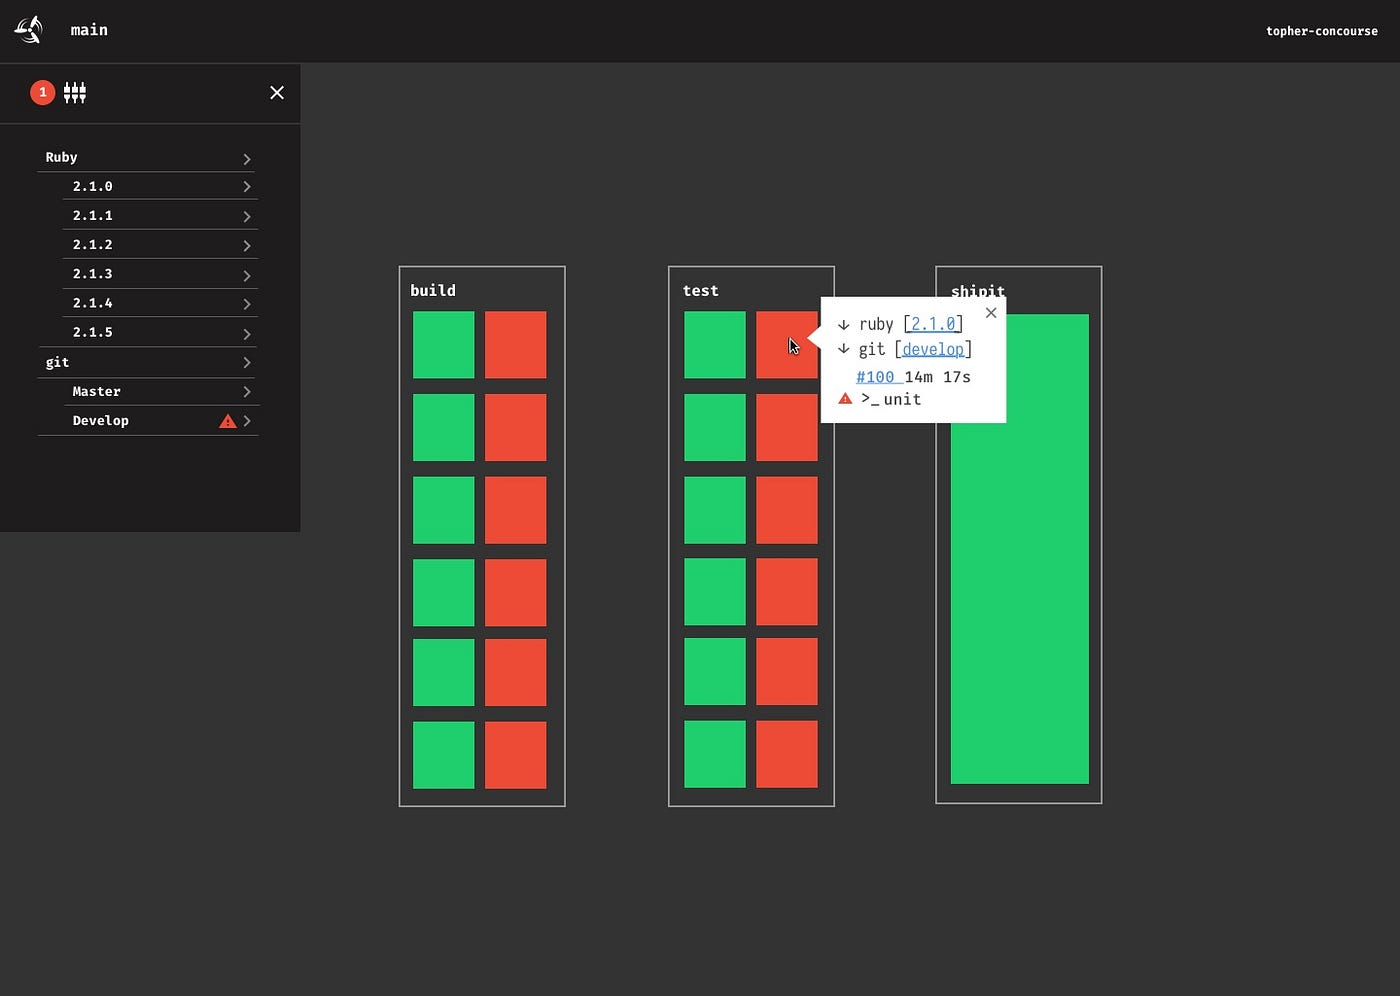Expand the 2.1.3 version chevron
Viewport: 1400px width, 996px height.
247,275
